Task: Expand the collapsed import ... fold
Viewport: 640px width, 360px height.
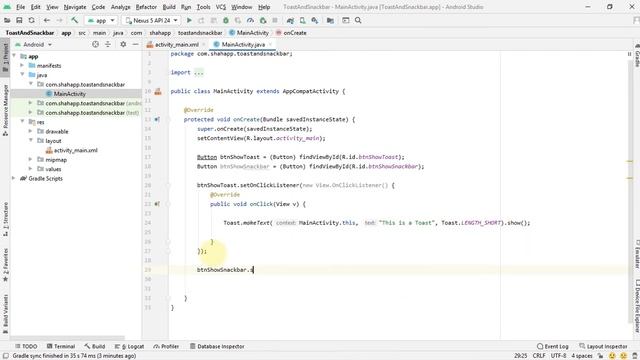Action: [x=199, y=73]
